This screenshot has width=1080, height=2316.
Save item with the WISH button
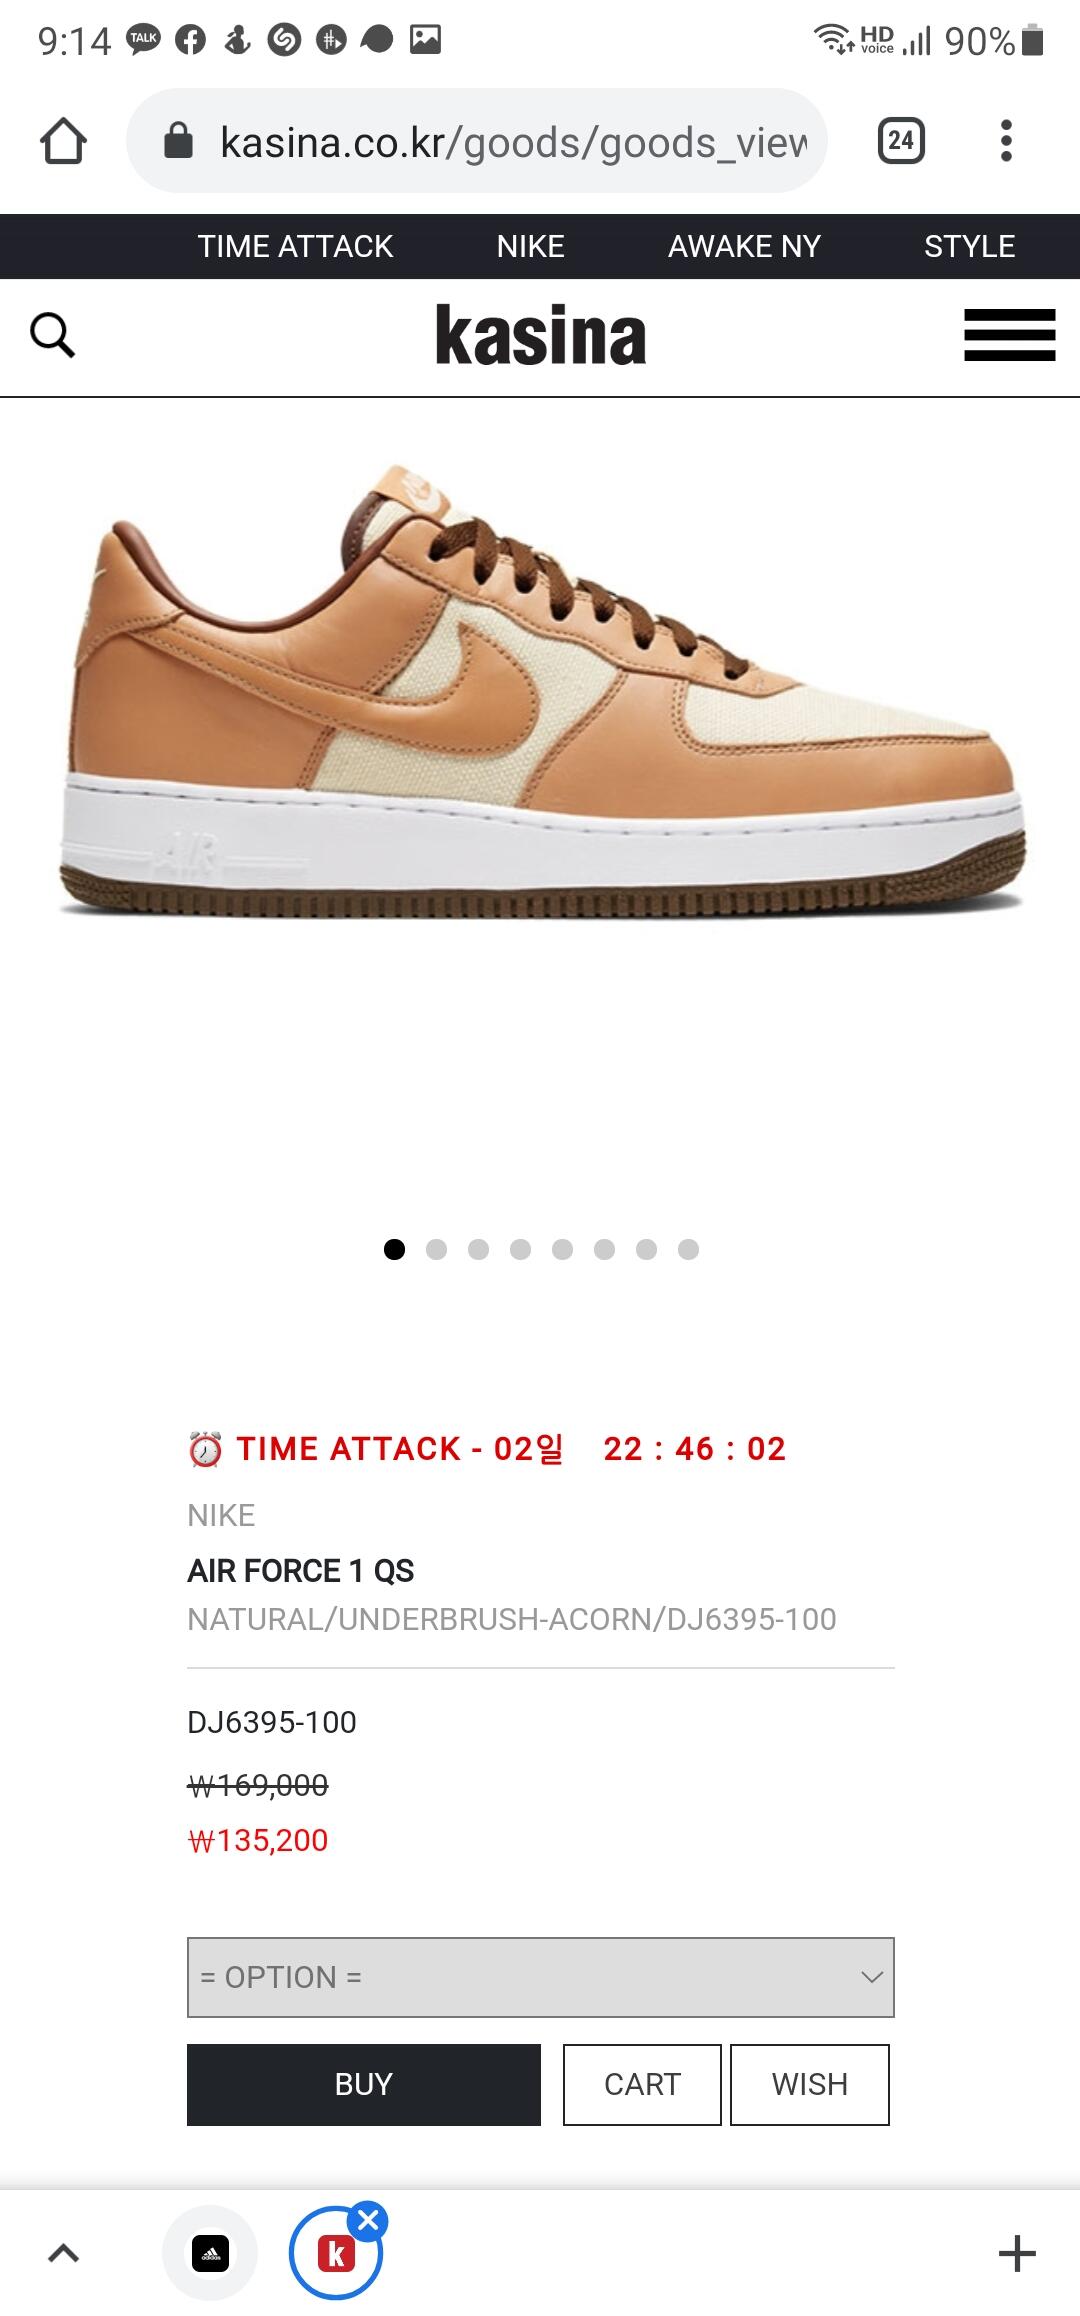809,2085
